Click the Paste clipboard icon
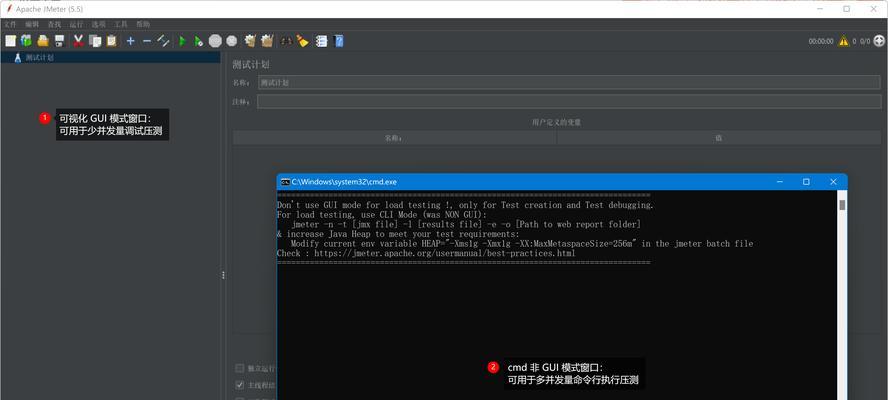The image size is (888, 400). (x=112, y=41)
